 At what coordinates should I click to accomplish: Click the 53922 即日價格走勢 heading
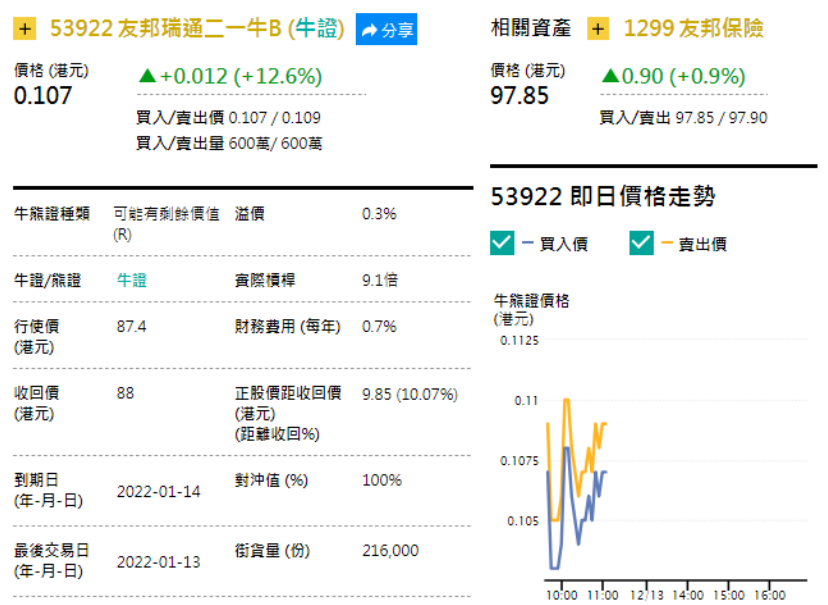point(603,196)
